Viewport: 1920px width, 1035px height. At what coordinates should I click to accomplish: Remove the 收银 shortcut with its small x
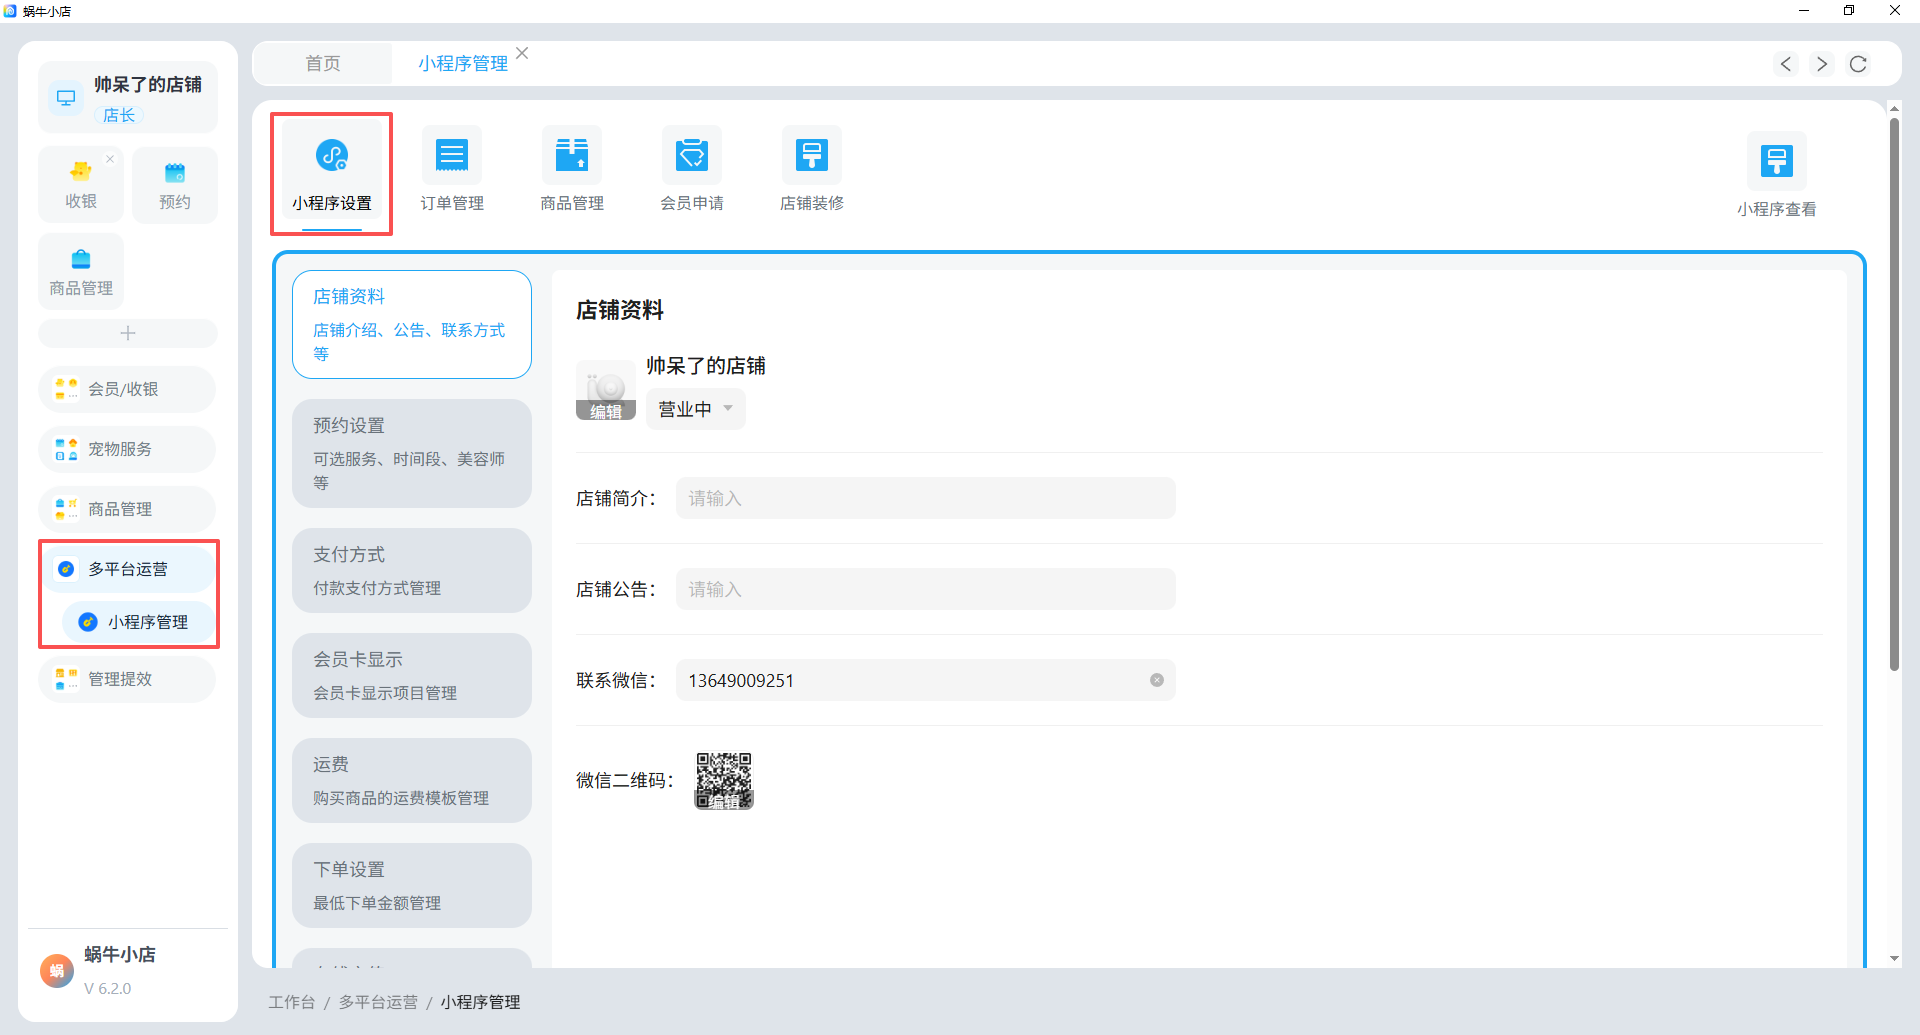(x=111, y=159)
